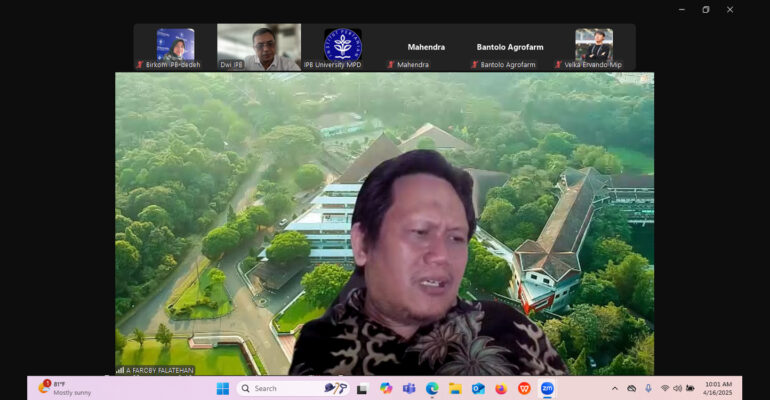
Task: Select the Dwi IPB participant video thumbnail
Action: (x=259, y=46)
